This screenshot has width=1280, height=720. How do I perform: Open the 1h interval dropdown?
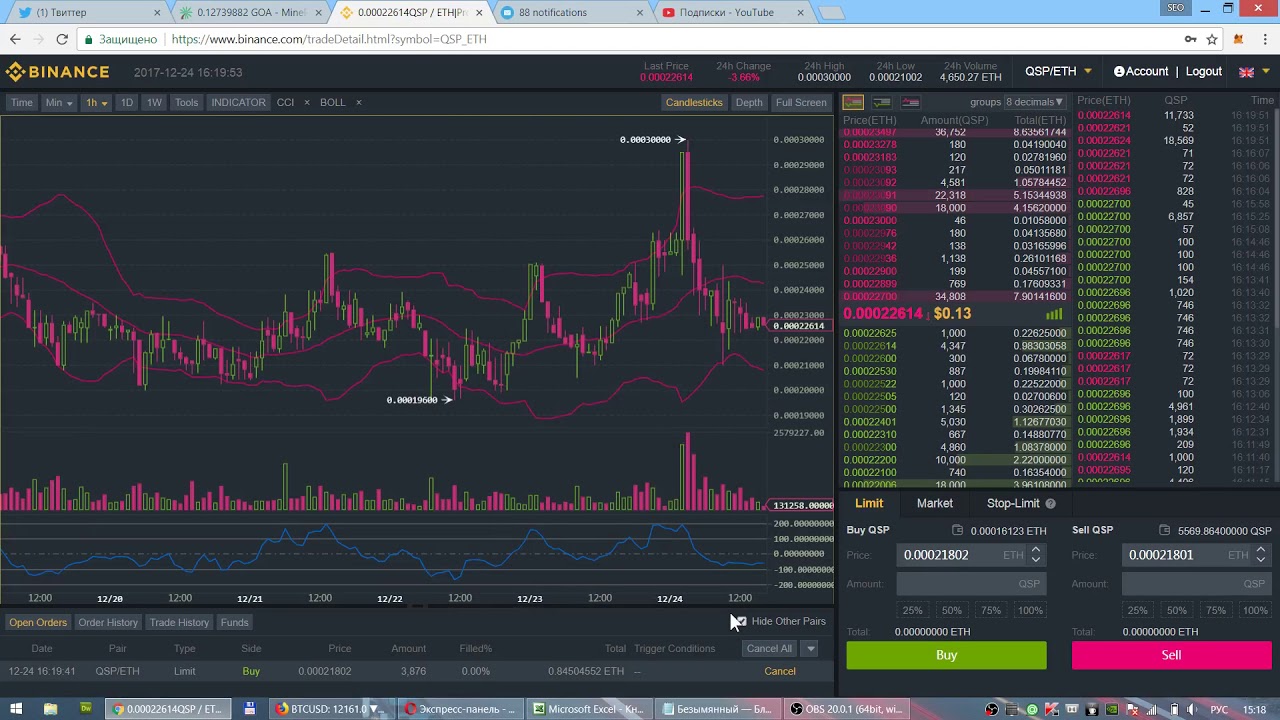pyautogui.click(x=96, y=102)
